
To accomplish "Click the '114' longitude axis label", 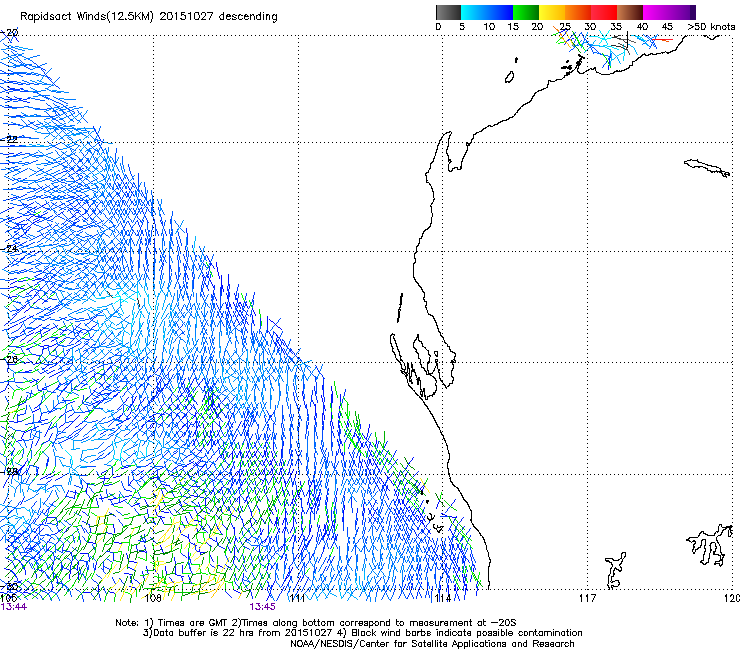I will [x=442, y=598].
